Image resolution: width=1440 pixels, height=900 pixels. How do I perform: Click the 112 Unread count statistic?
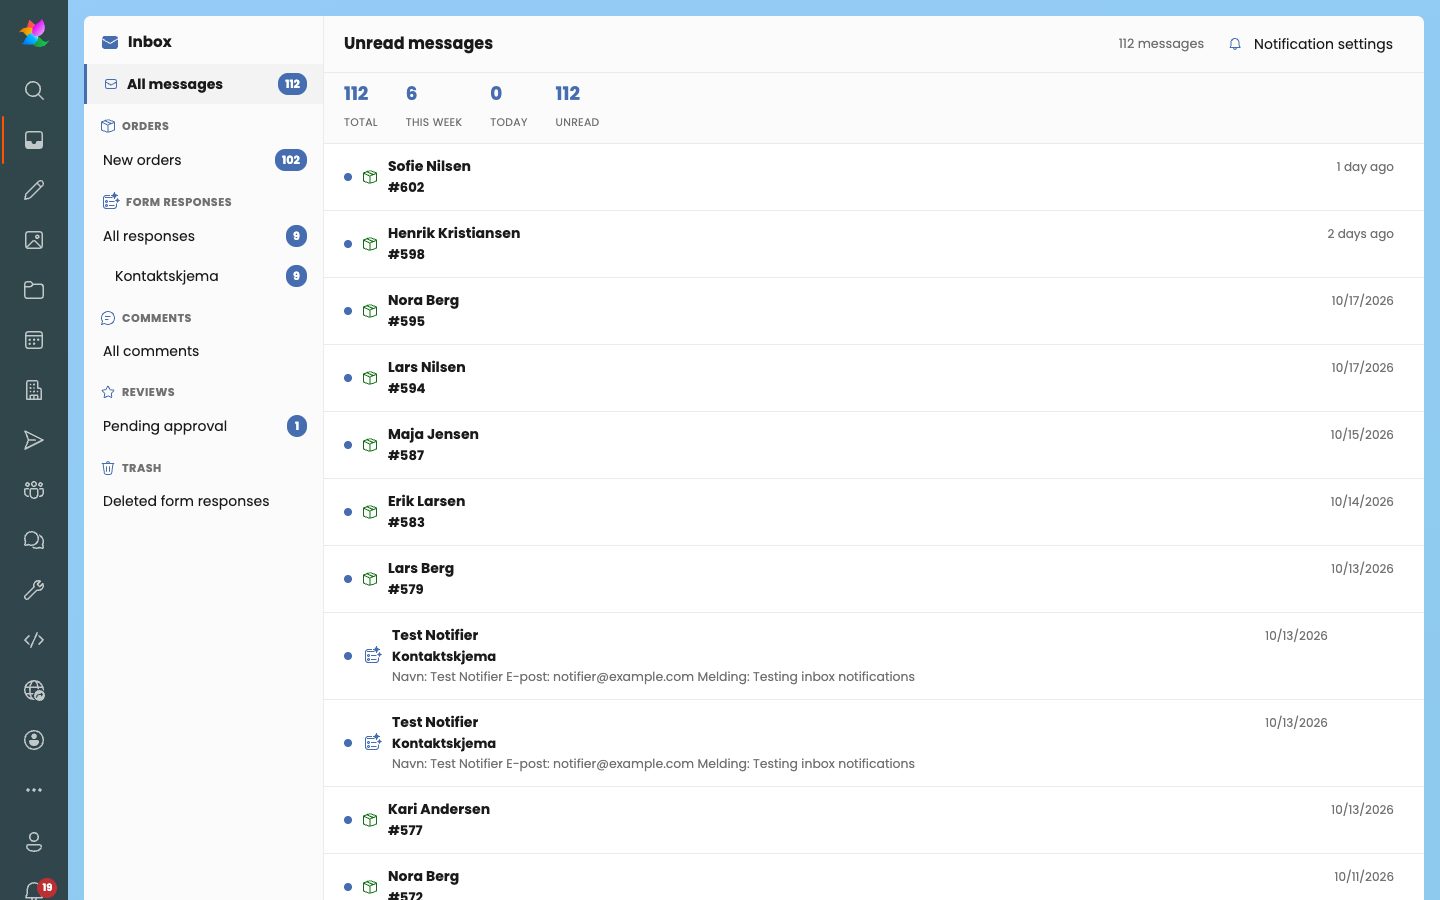tap(577, 106)
